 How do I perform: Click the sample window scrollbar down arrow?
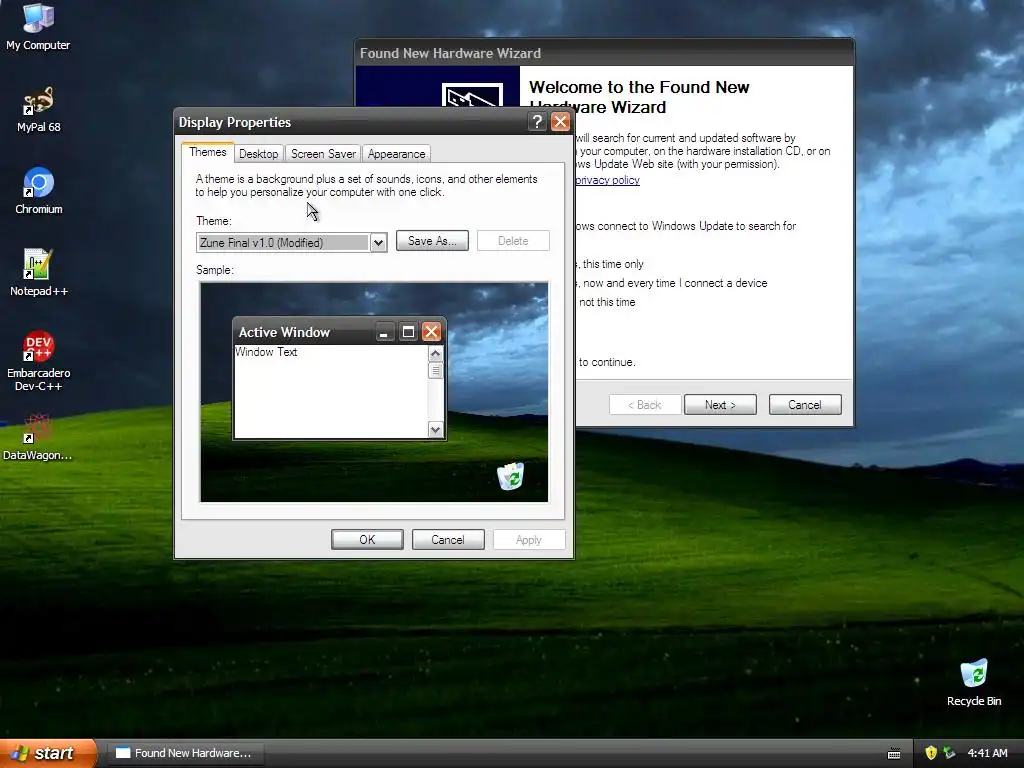pyautogui.click(x=436, y=429)
